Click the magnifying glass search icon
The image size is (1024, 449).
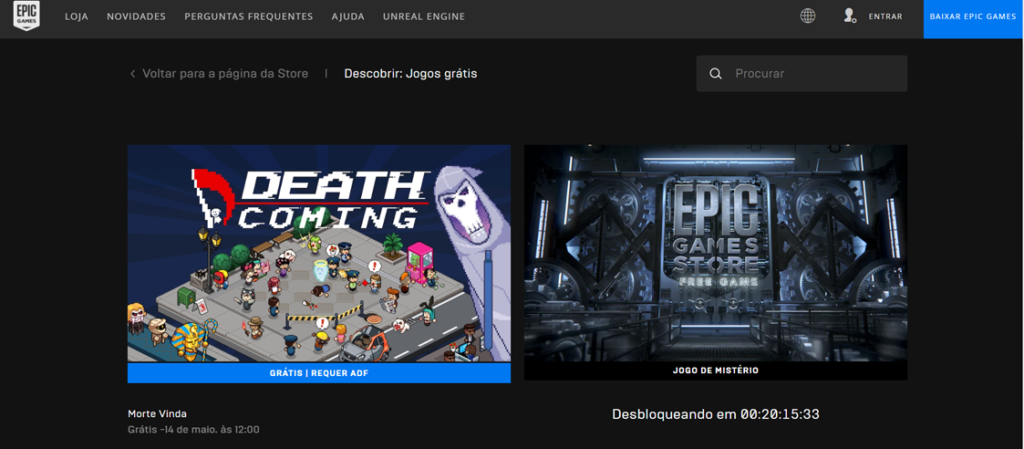pyautogui.click(x=715, y=74)
